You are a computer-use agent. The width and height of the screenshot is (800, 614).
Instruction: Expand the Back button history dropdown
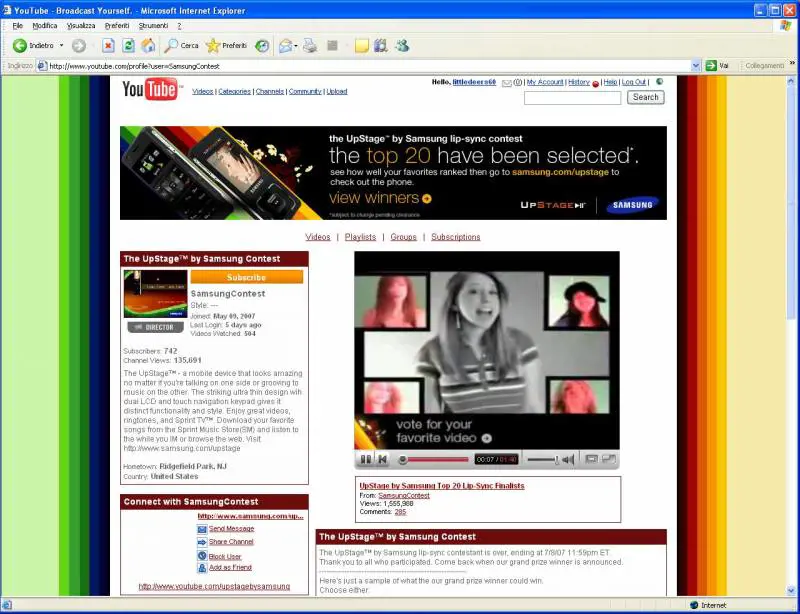point(61,45)
